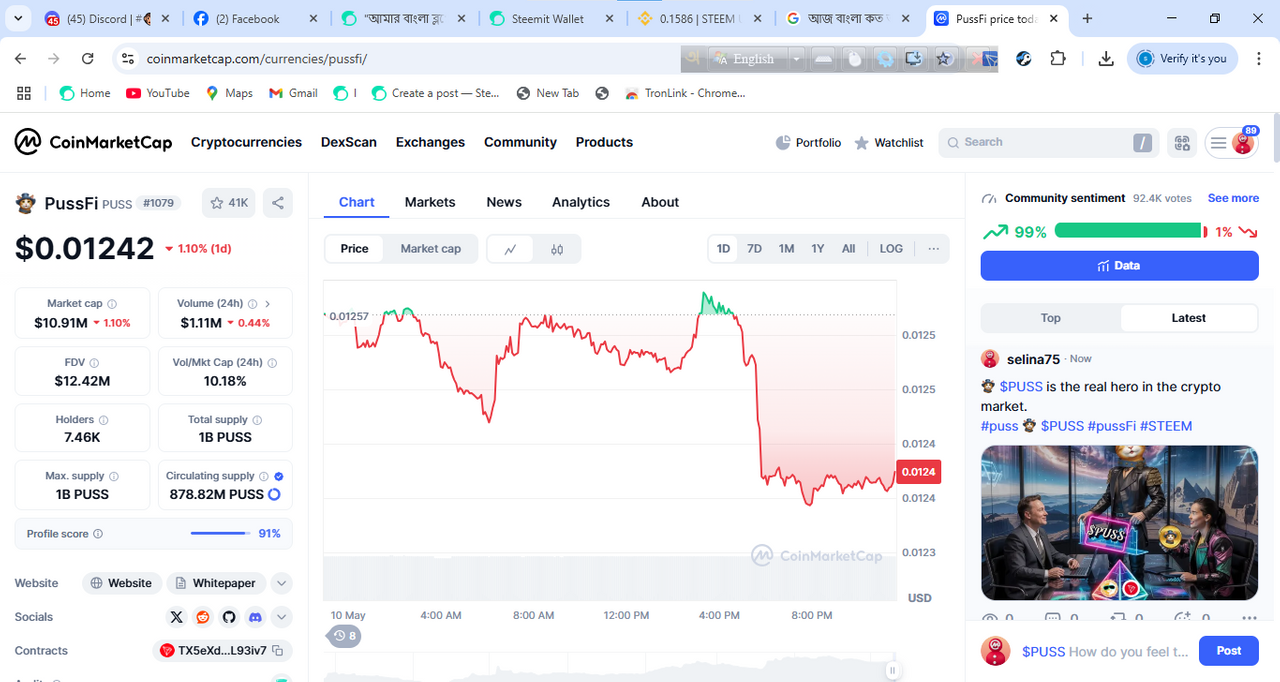
Task: Click the Post button
Action: pos(1229,651)
